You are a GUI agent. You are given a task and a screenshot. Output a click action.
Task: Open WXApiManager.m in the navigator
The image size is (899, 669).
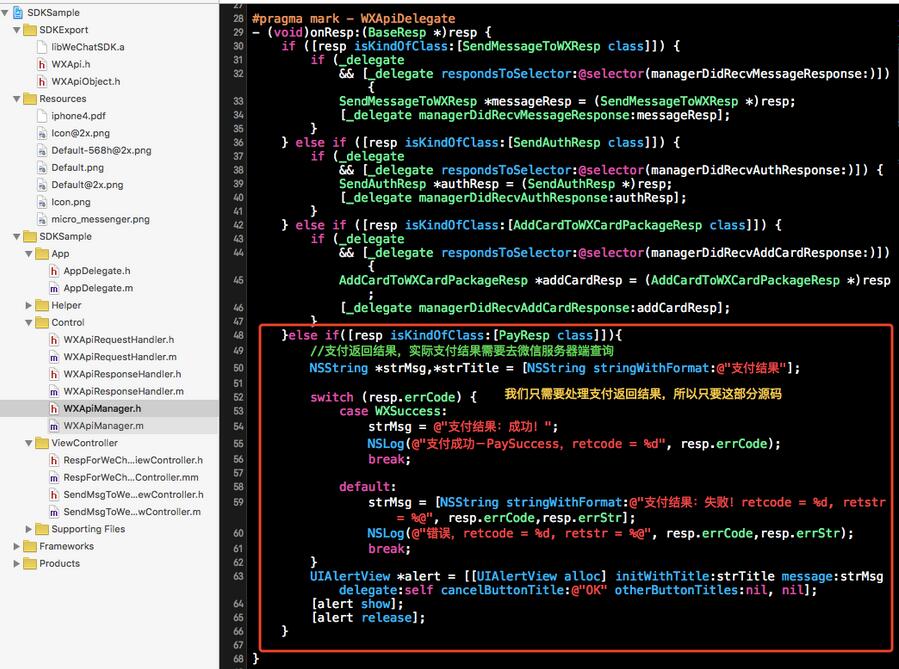103,425
